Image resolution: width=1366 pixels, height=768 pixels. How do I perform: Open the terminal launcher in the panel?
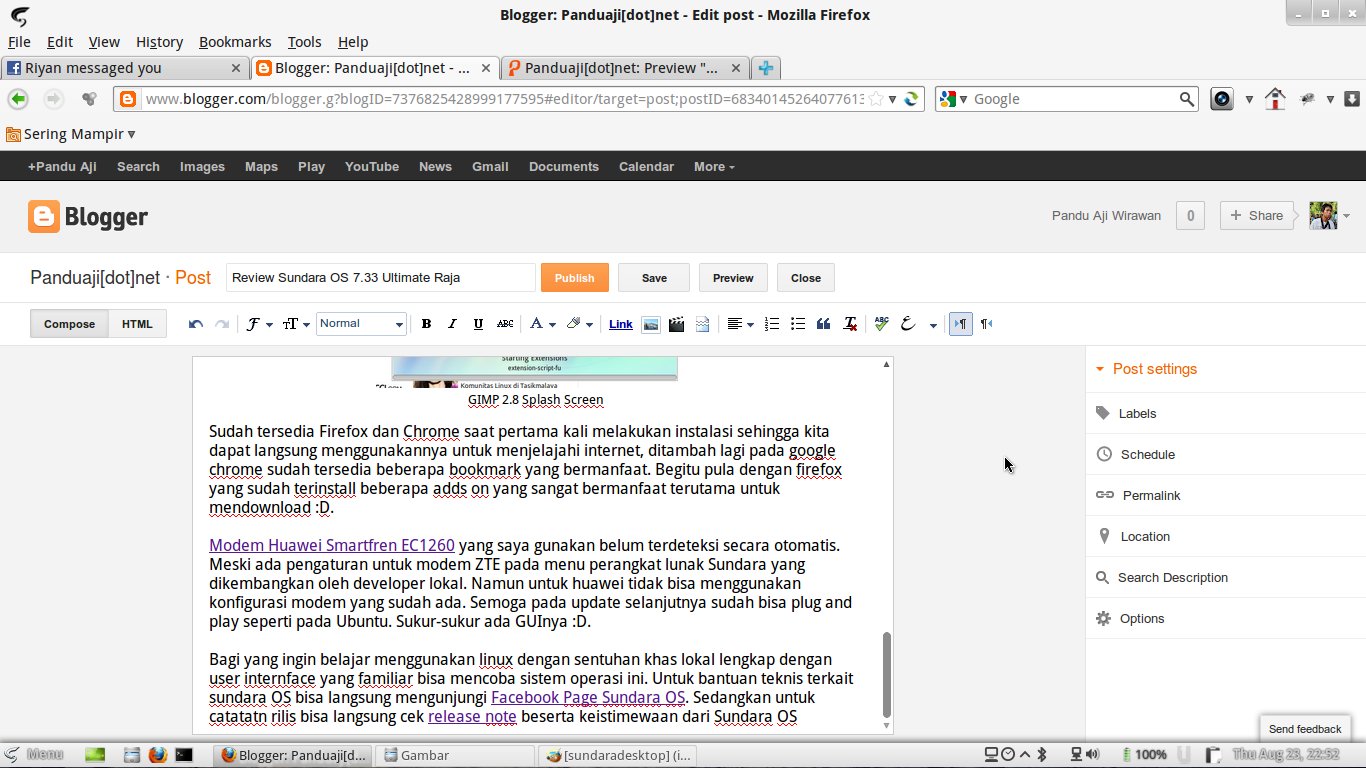[184, 755]
